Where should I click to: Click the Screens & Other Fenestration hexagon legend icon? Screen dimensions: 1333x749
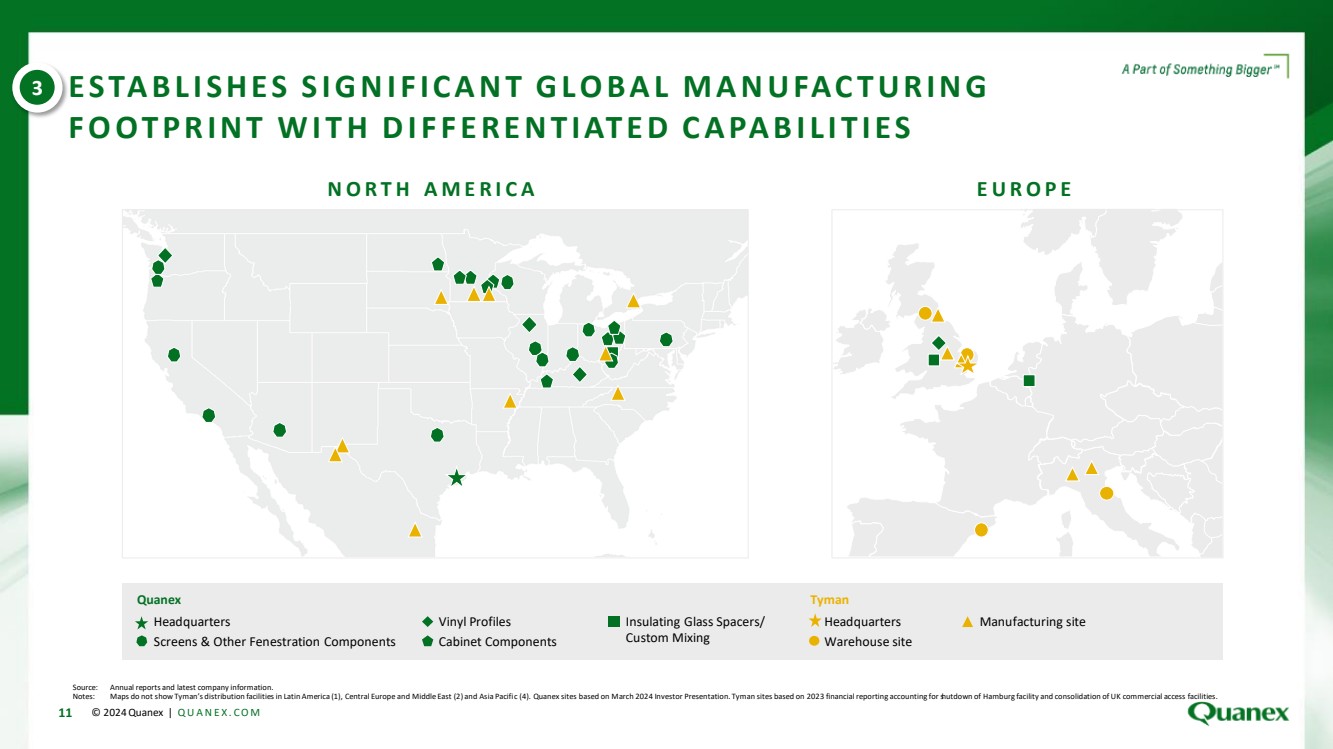[142, 641]
